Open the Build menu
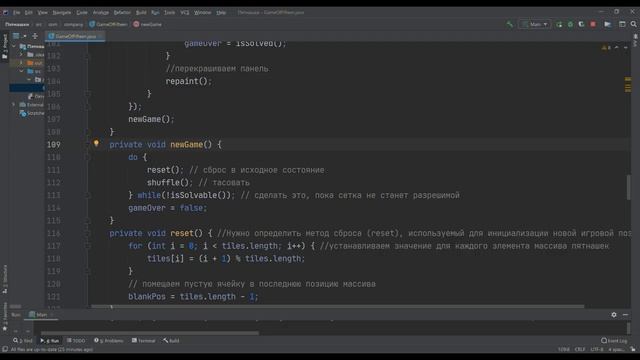The height and width of the screenshot is (360, 640). pyautogui.click(x=141, y=13)
